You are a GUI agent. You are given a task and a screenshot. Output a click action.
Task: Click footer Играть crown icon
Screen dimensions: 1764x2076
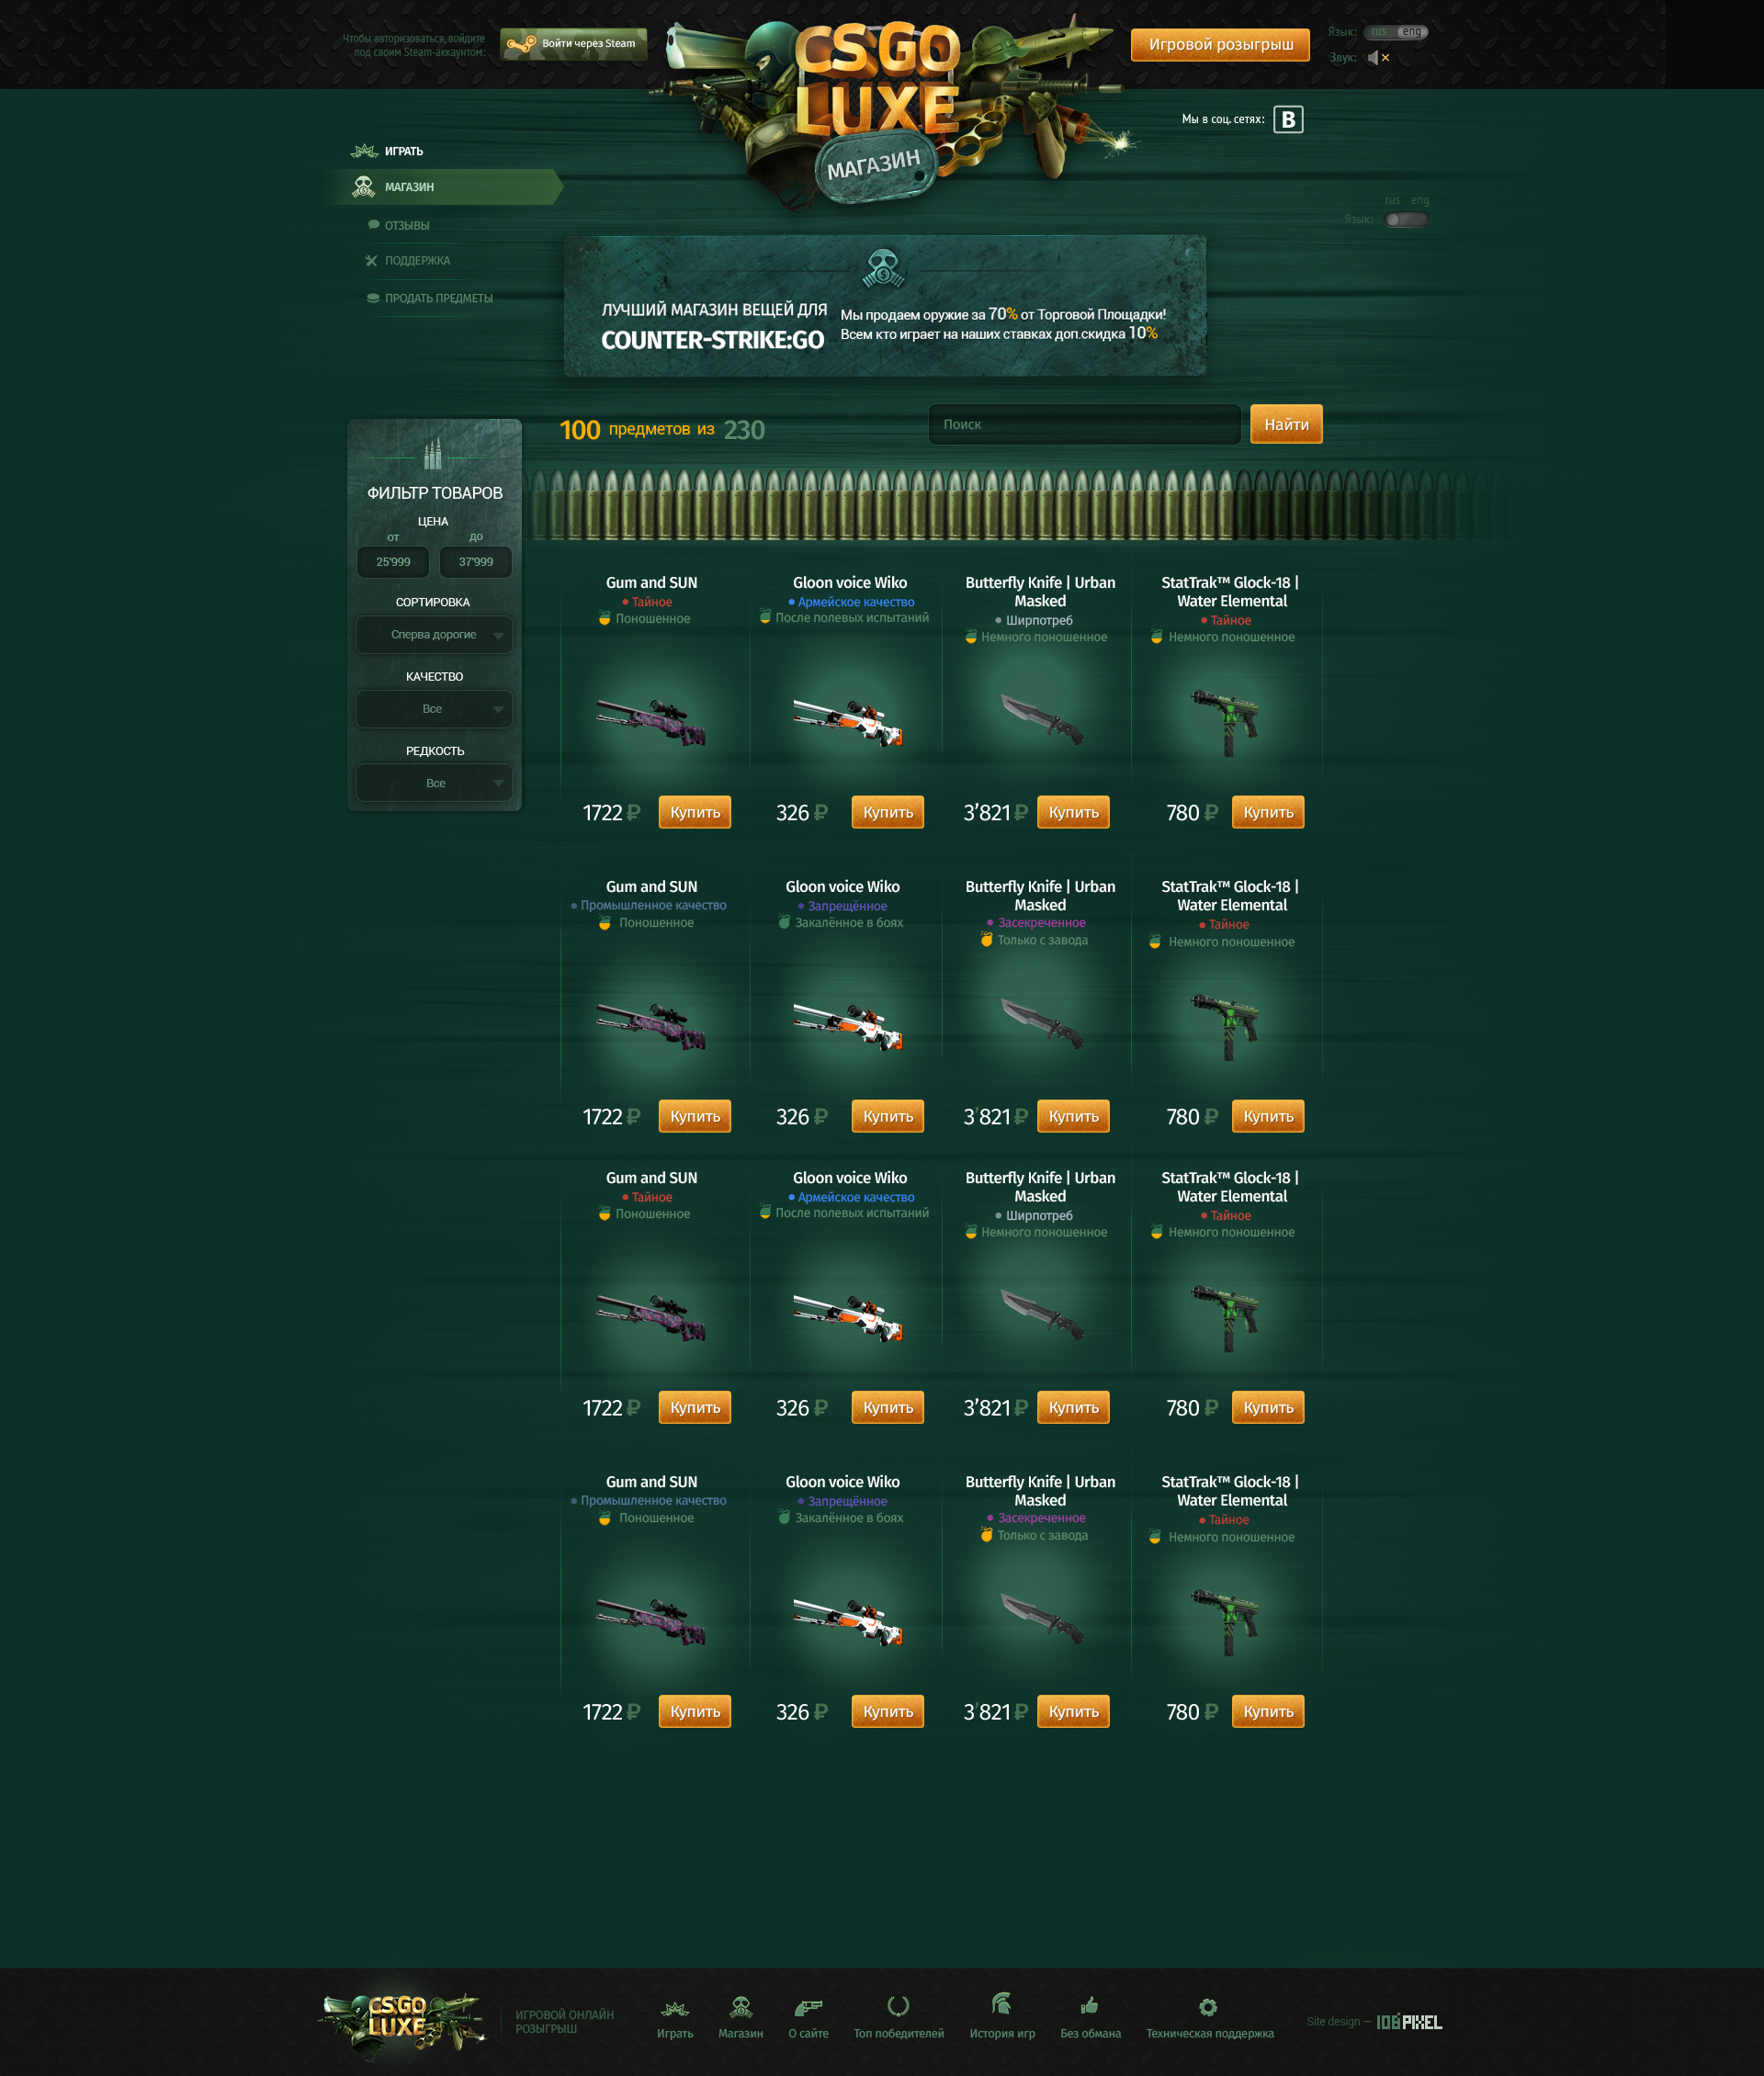tap(675, 2008)
